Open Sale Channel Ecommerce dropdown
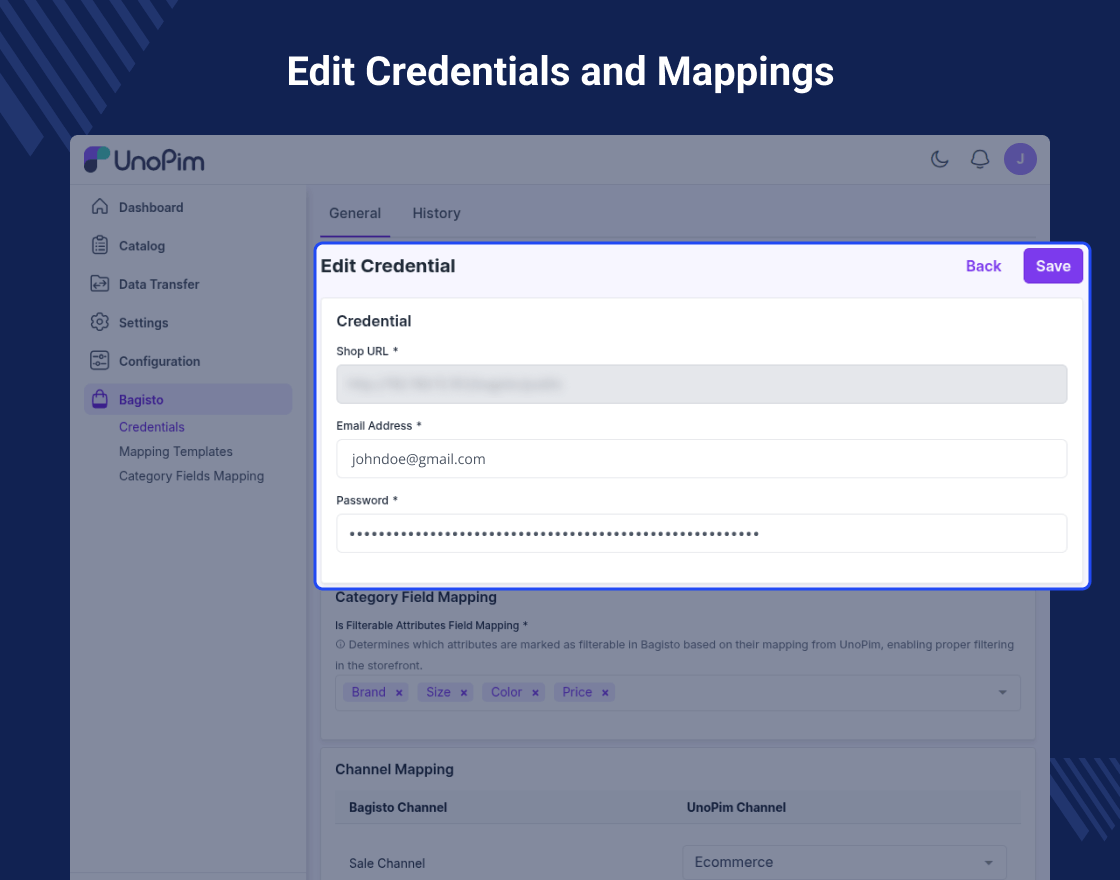The width and height of the screenshot is (1120, 880). 844,862
